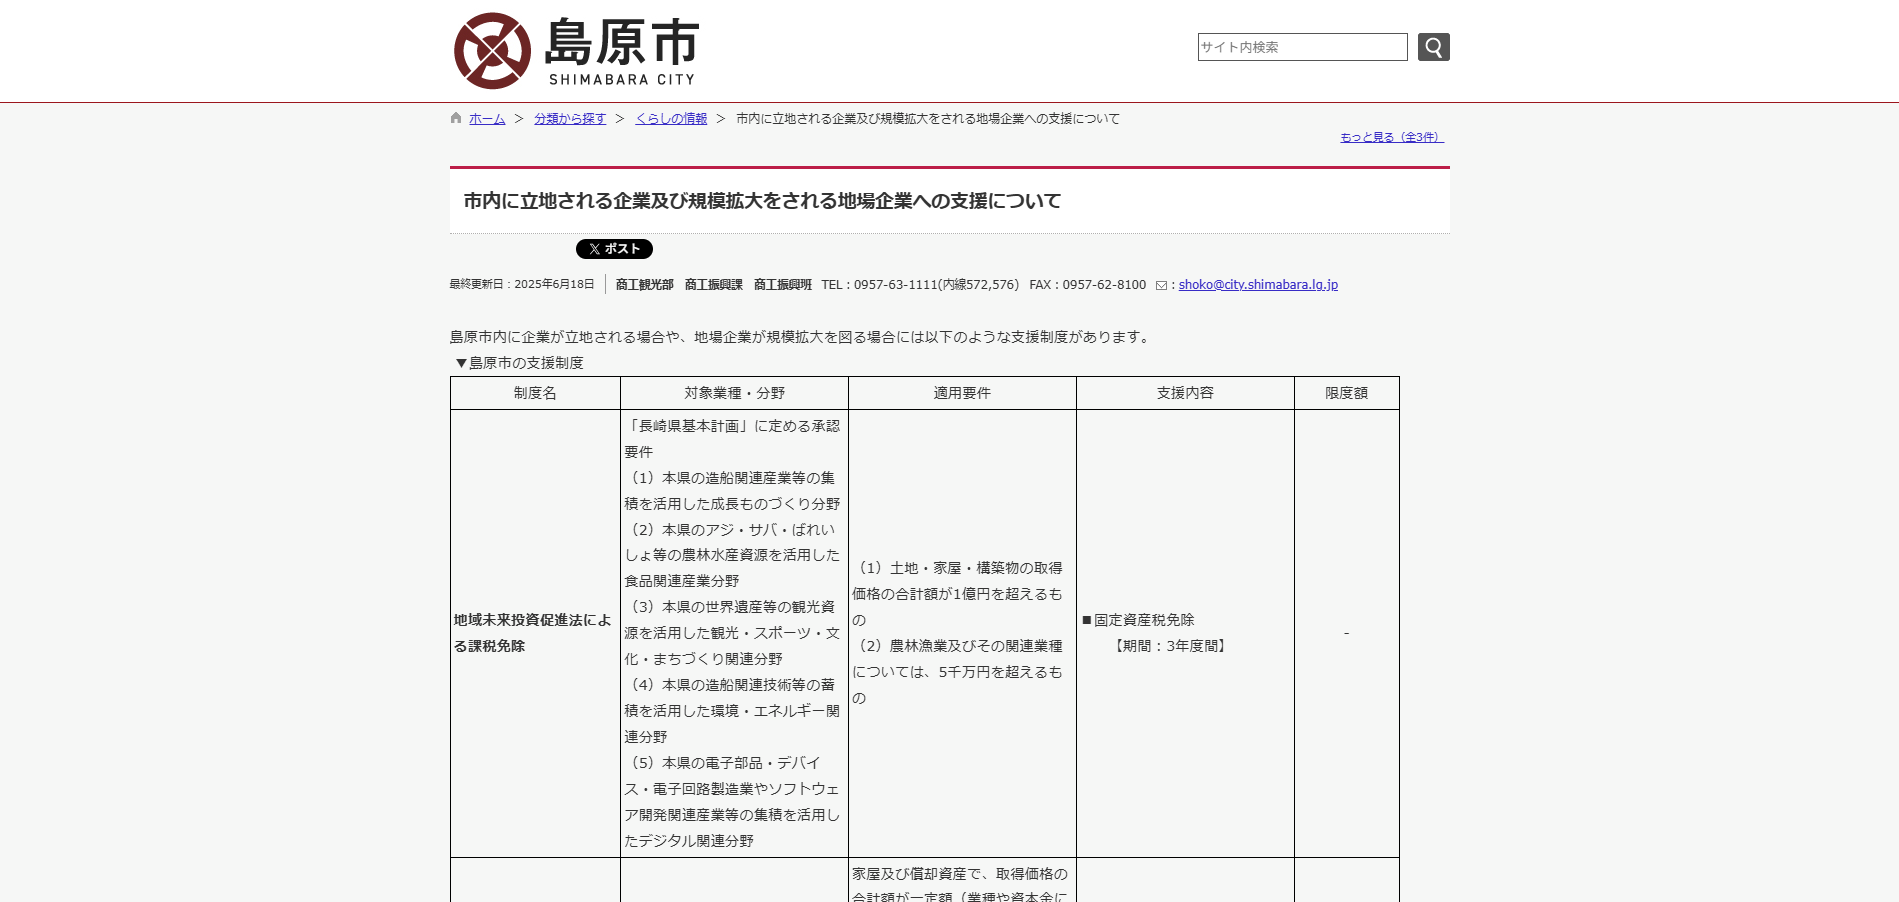Click the 商工振興班 team text

783,285
